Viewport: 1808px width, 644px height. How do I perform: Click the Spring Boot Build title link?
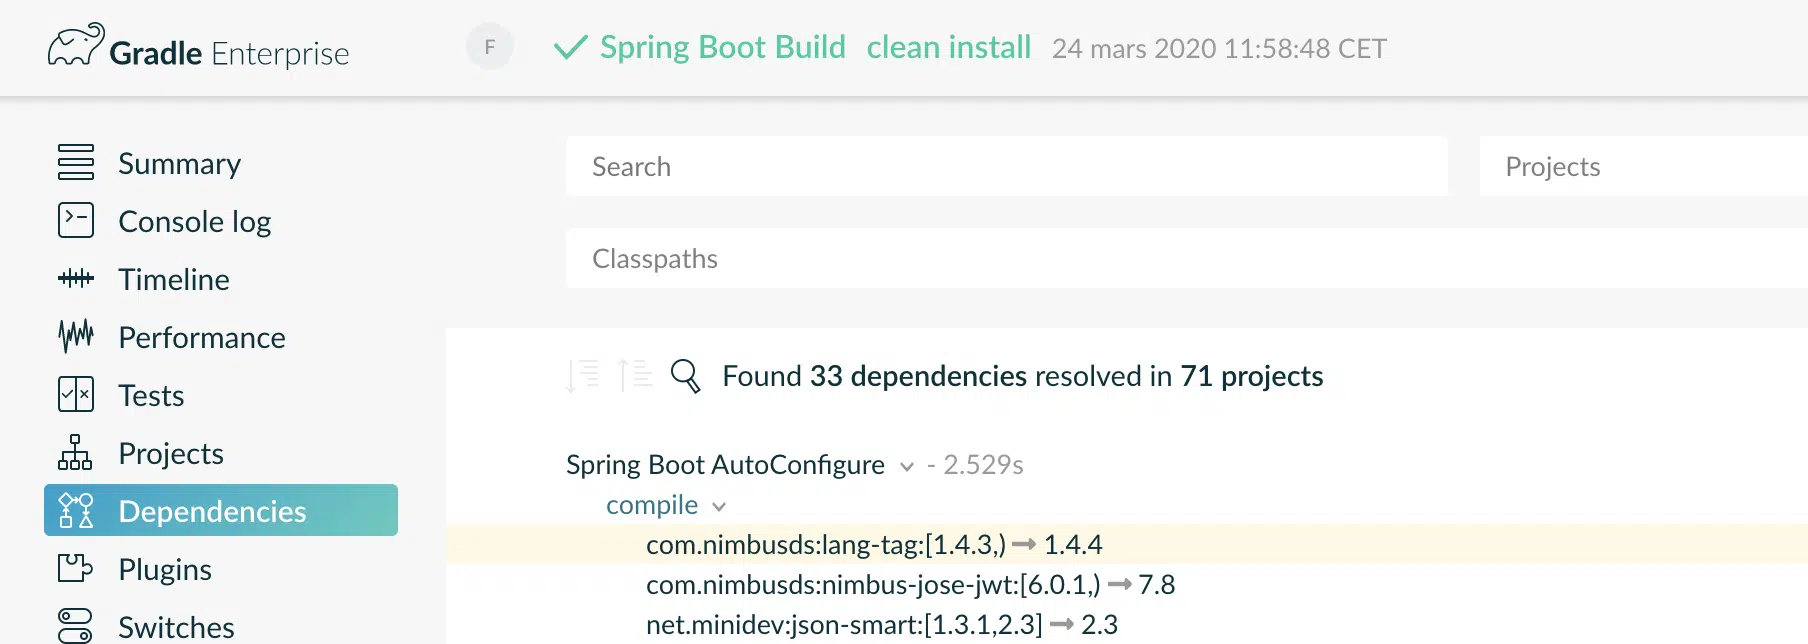(x=723, y=47)
